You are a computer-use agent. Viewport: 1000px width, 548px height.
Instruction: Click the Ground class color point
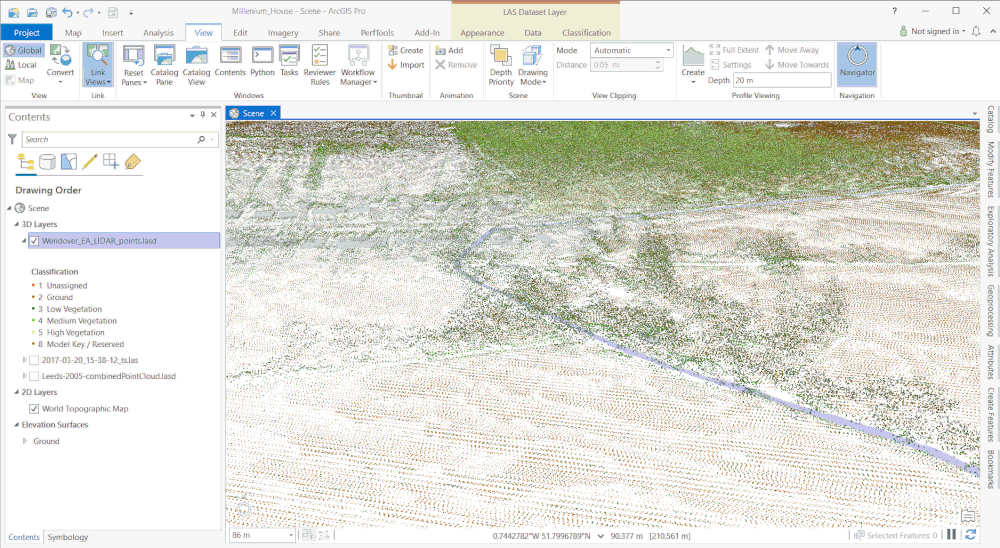pyautogui.click(x=33, y=297)
